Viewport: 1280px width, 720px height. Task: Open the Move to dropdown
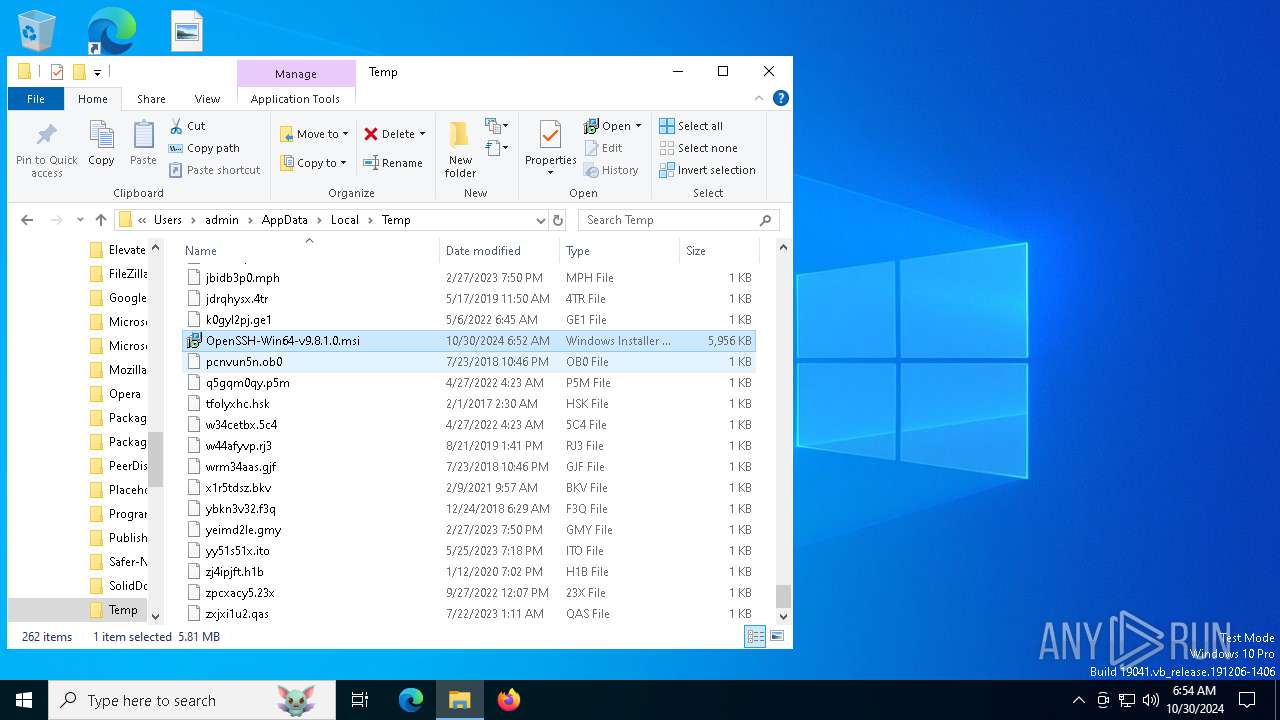[314, 134]
